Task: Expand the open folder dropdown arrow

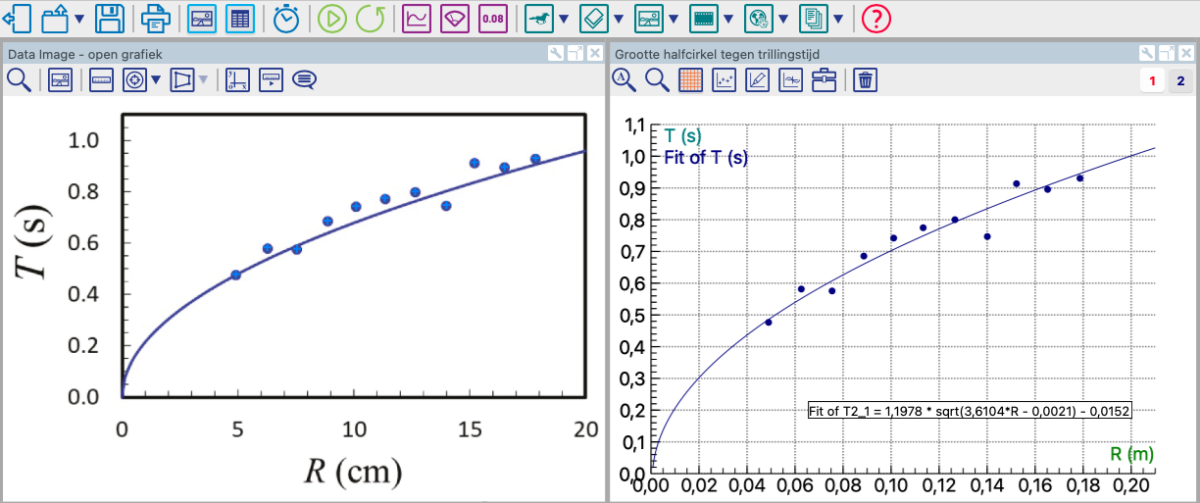Action: [79, 18]
